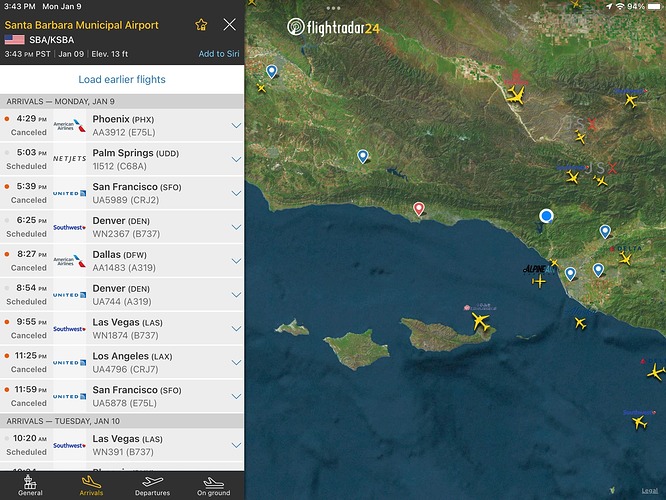The image size is (666, 500).
Task: Select Southwest logo for Las Vegas WN1874
Action: pos(70,329)
